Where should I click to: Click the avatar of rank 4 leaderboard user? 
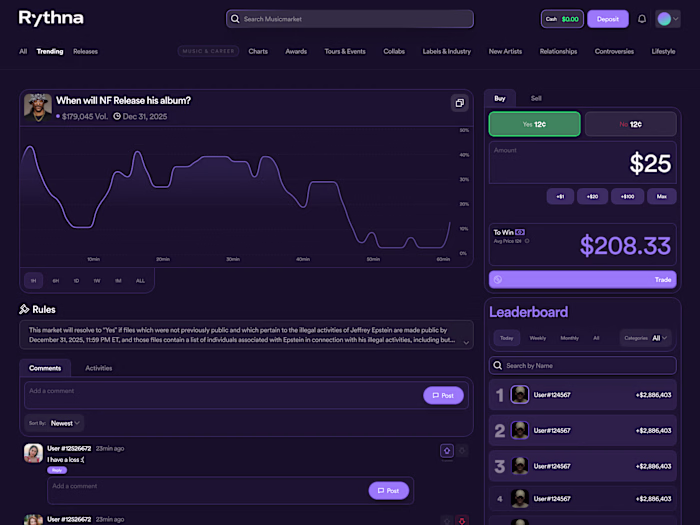(520, 499)
